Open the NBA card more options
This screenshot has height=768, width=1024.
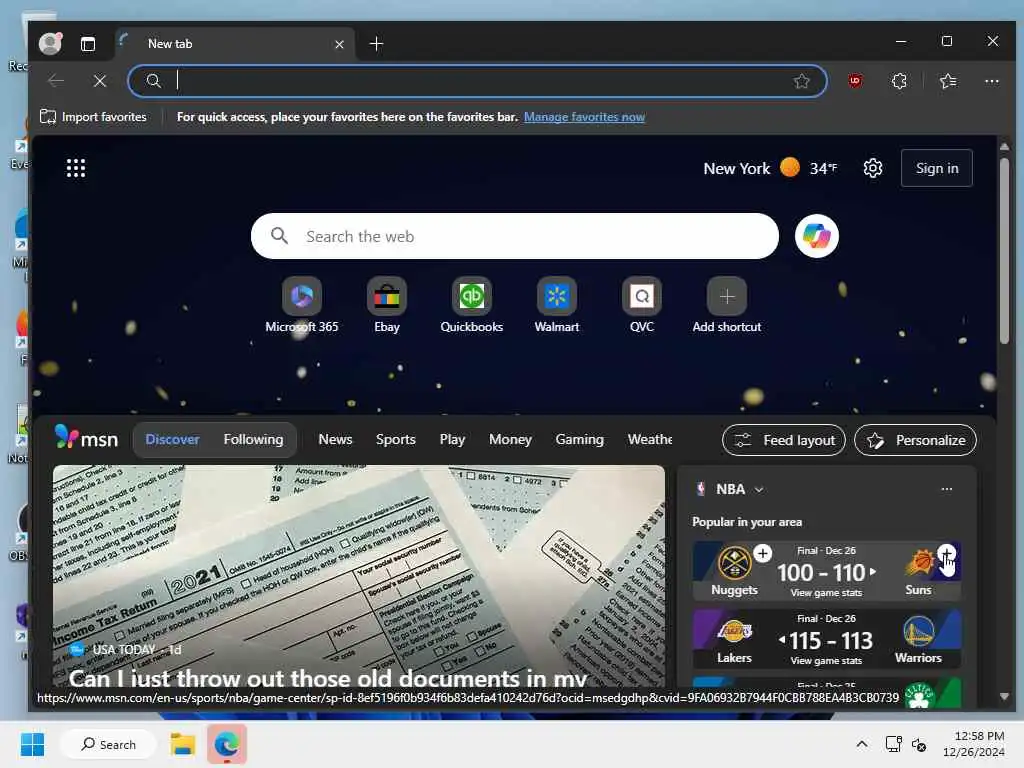[946, 489]
